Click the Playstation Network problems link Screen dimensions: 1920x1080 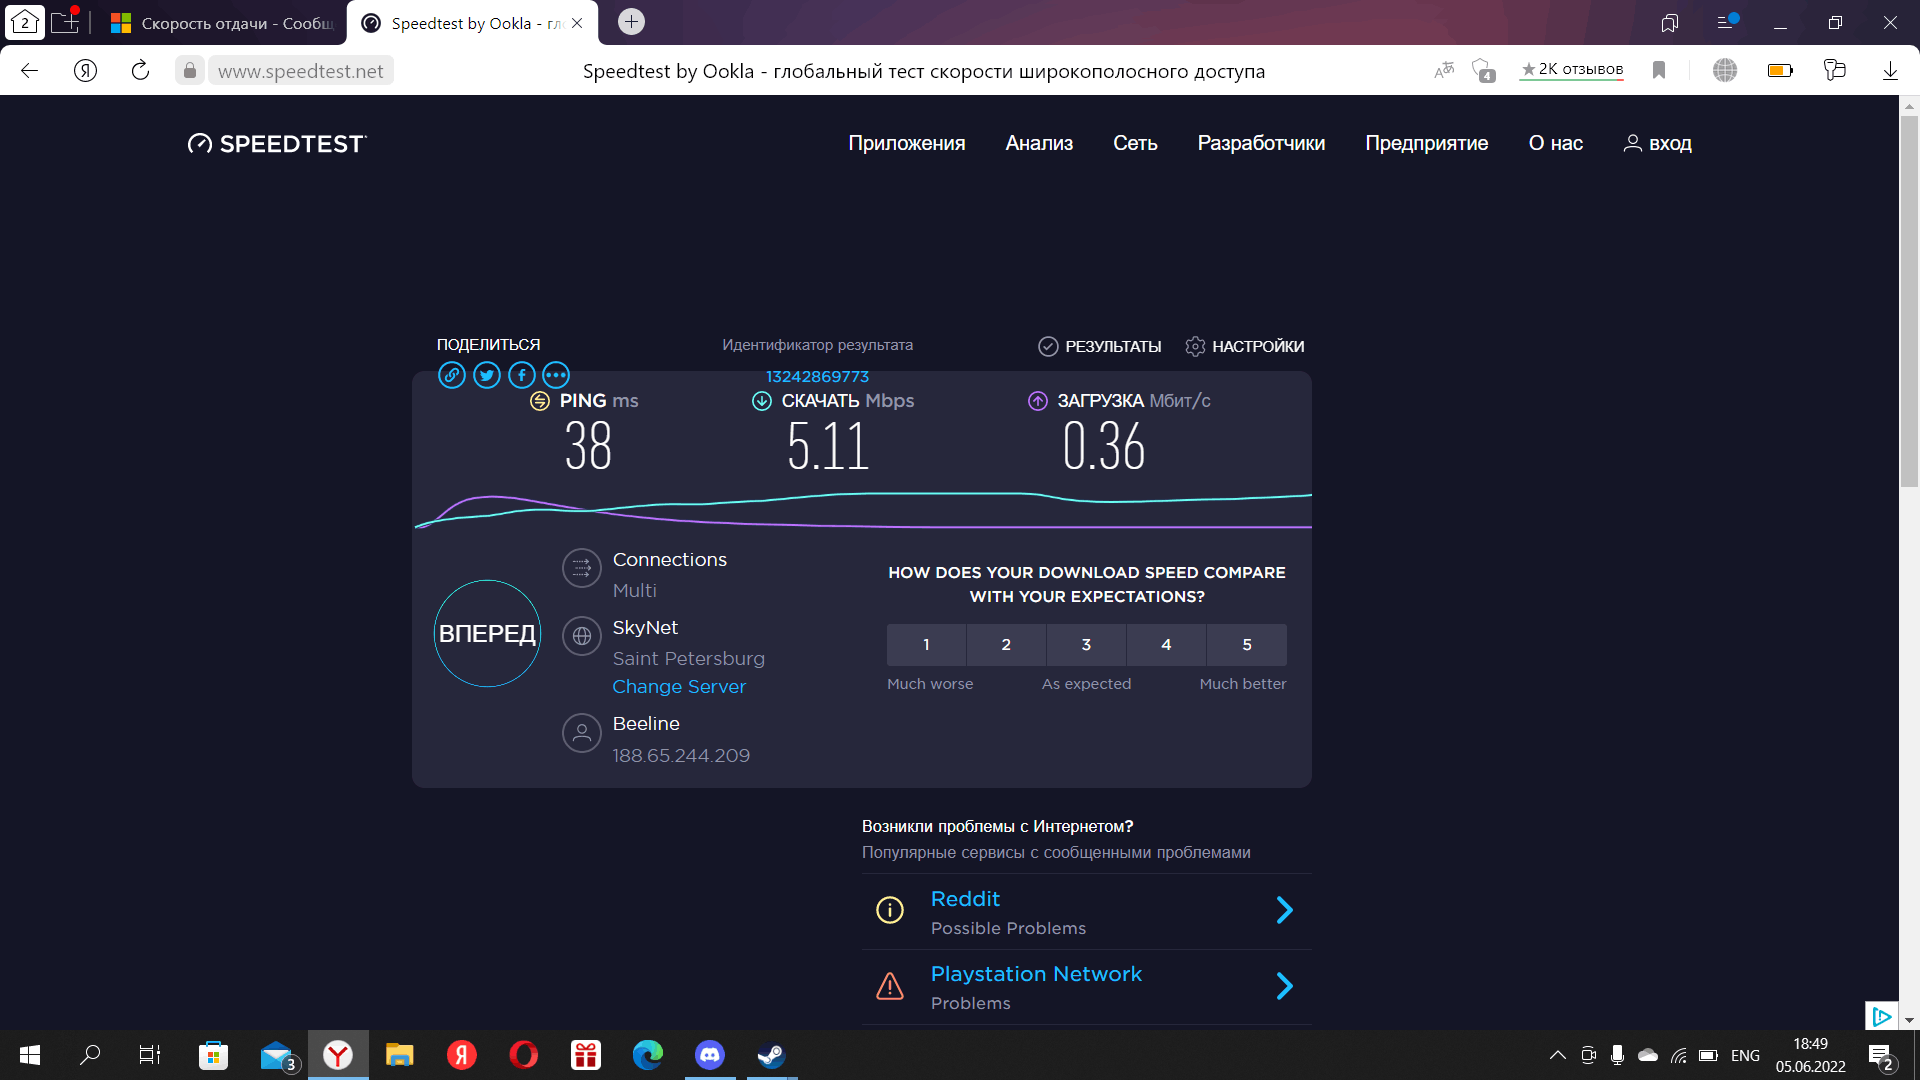tap(1036, 975)
